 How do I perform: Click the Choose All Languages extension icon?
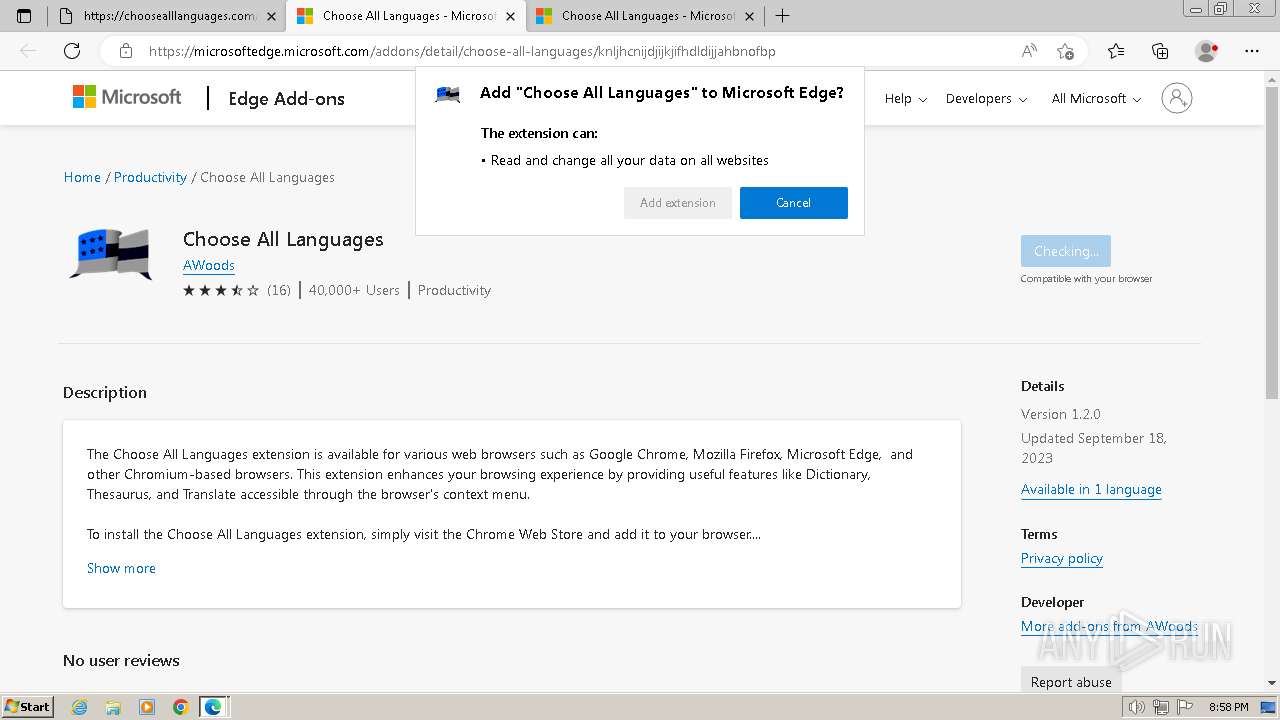point(110,255)
